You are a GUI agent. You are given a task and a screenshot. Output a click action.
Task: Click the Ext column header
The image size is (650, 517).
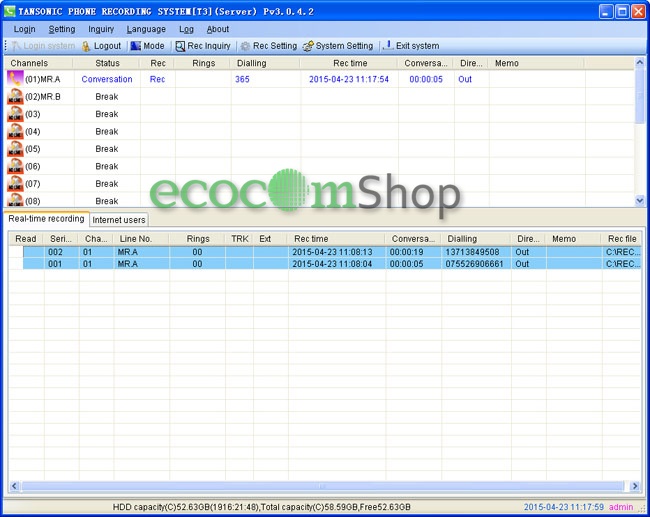coord(270,239)
